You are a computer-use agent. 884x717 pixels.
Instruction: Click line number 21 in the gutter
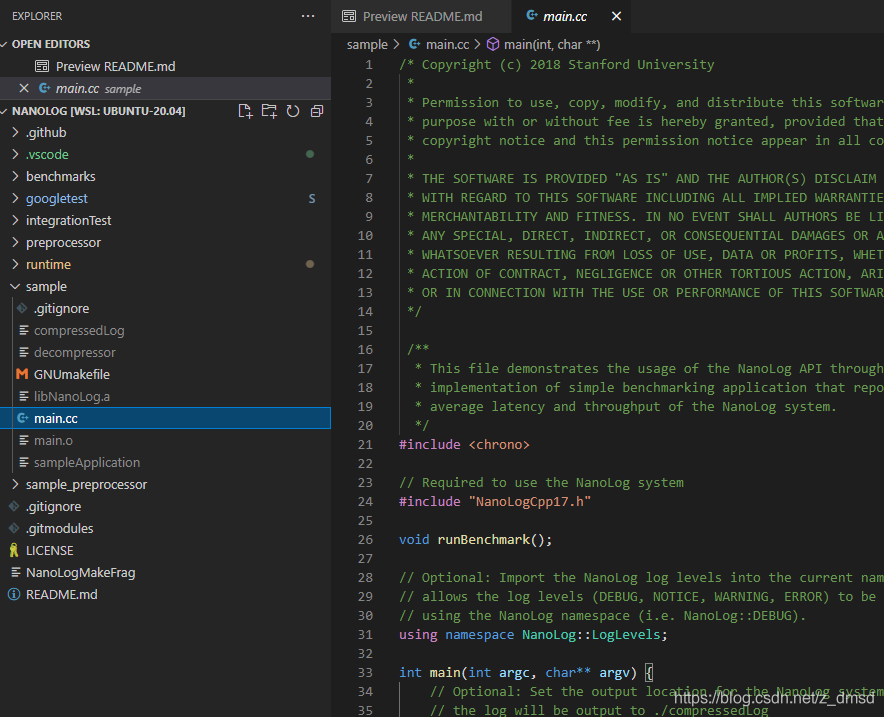pos(365,445)
